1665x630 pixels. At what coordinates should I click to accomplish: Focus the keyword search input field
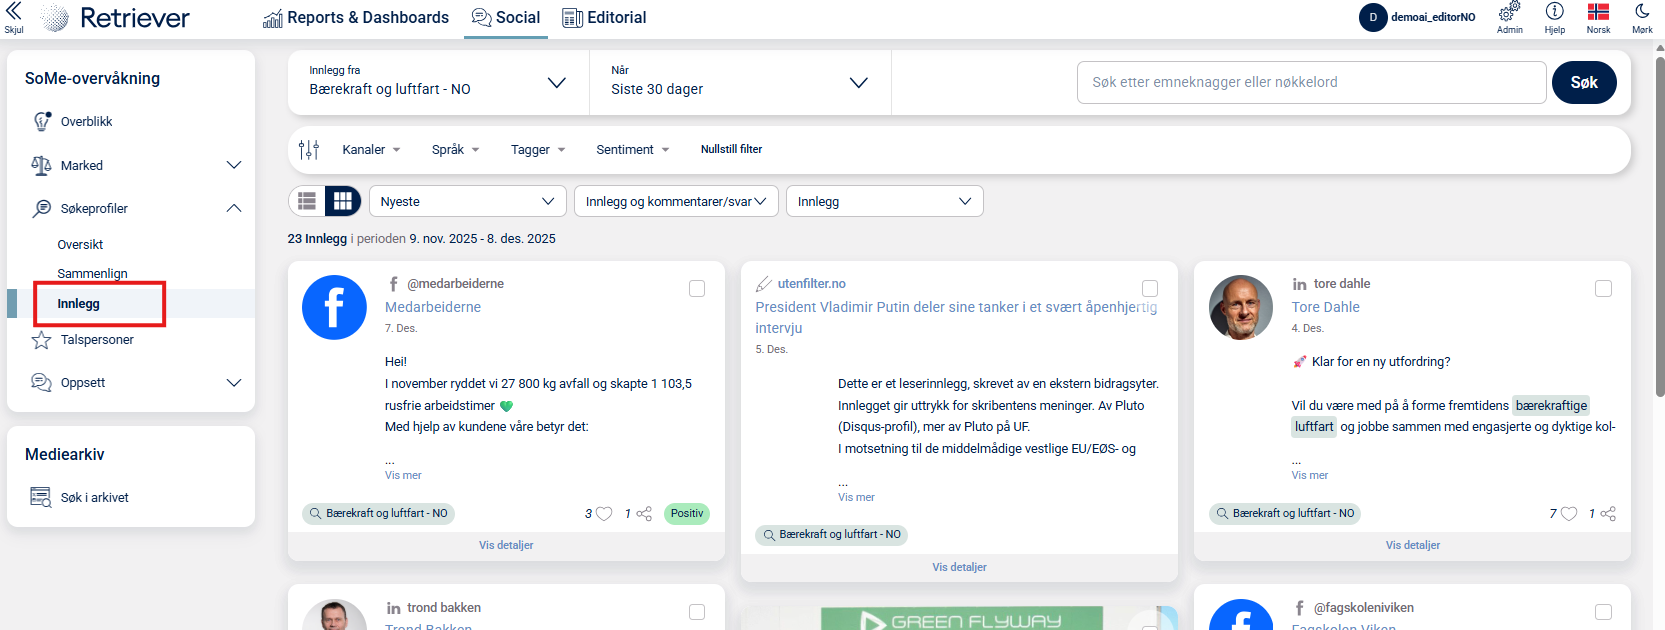click(1311, 83)
